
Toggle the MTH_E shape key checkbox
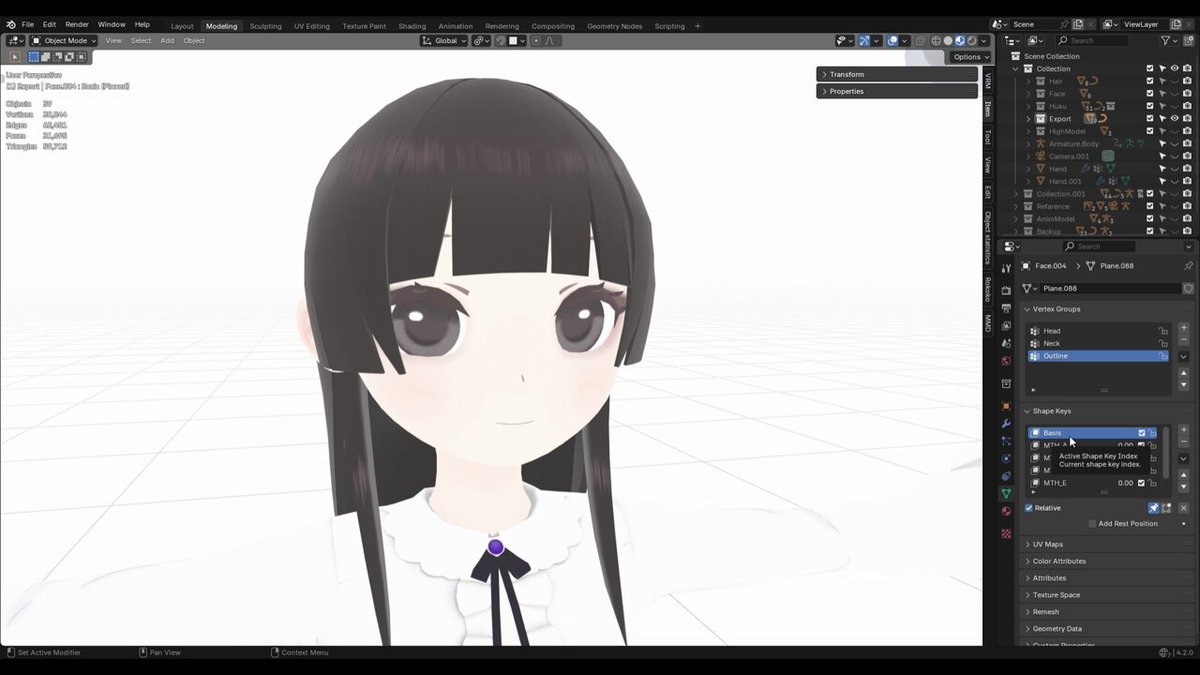1141,483
